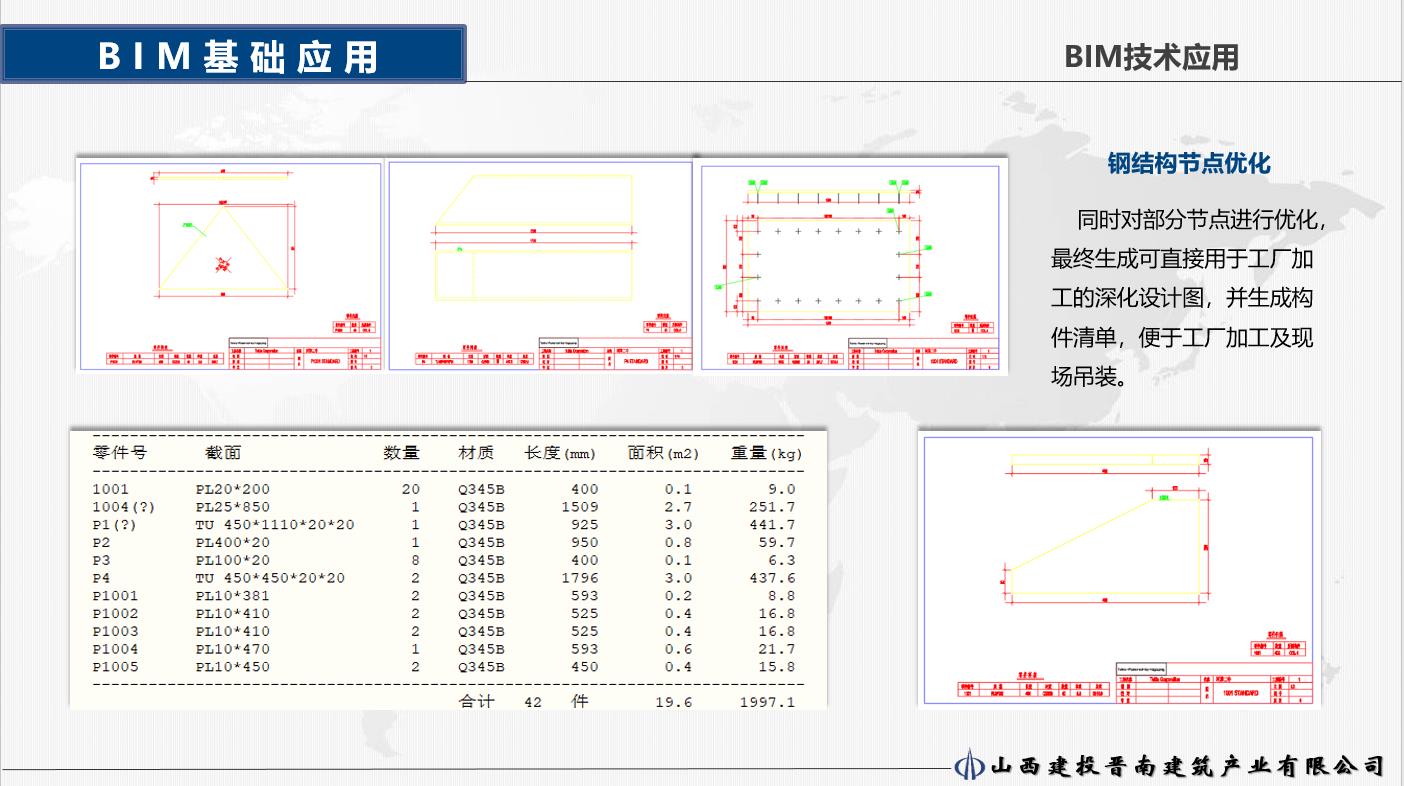Click the total weight 1997.1
Screen dimensions: 1404x786
tap(768, 702)
